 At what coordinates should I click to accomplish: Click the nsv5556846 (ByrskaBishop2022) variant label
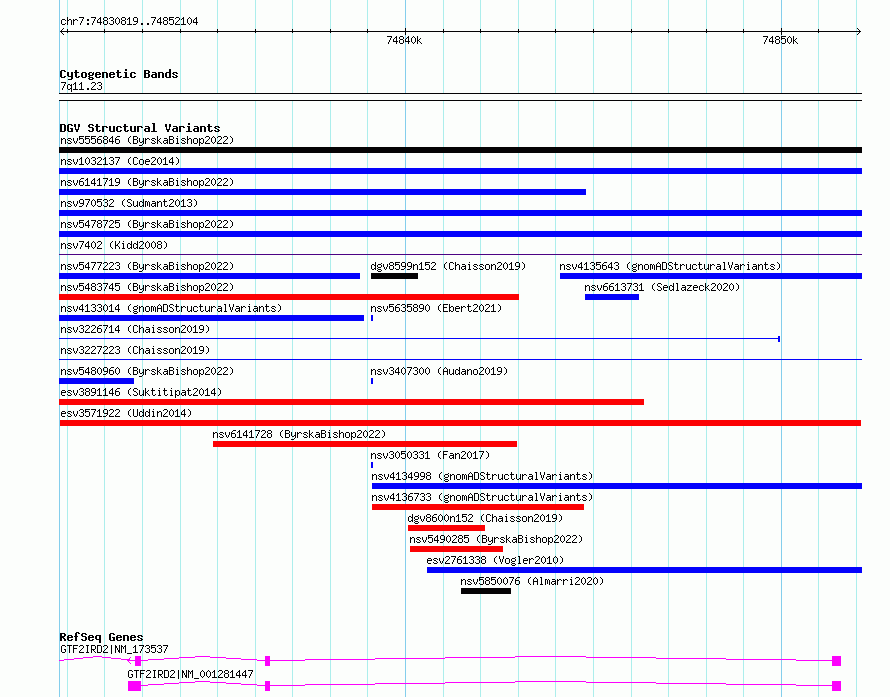pos(147,140)
